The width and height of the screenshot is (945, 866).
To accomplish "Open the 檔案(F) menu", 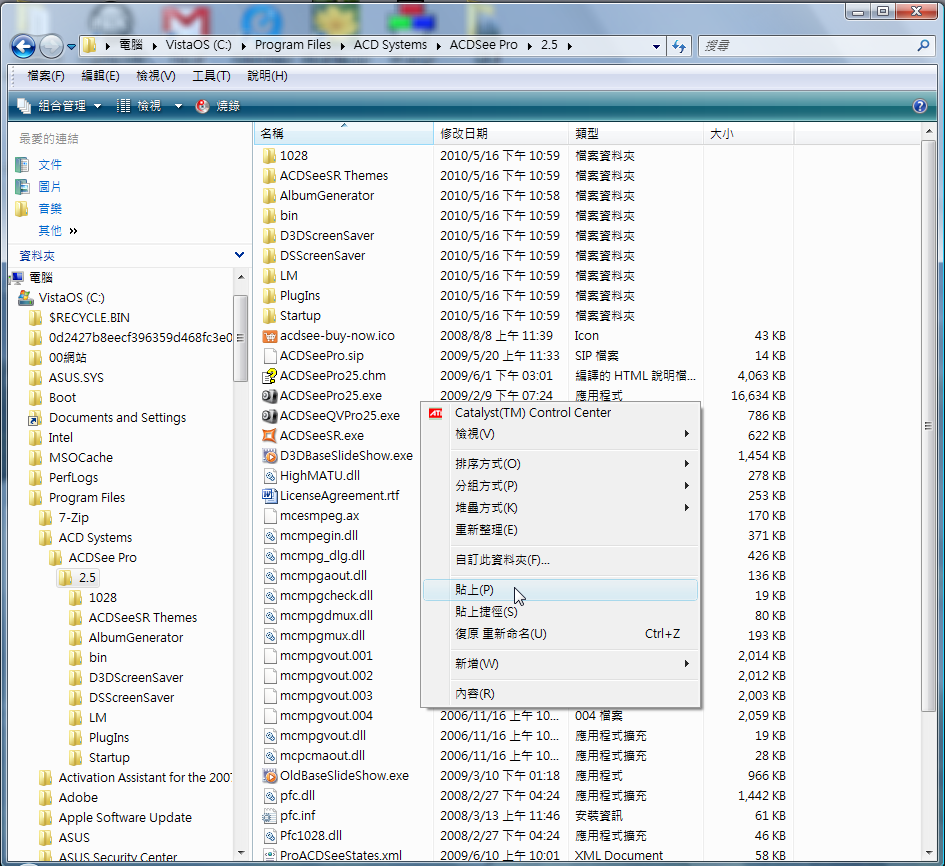I will (x=46, y=76).
